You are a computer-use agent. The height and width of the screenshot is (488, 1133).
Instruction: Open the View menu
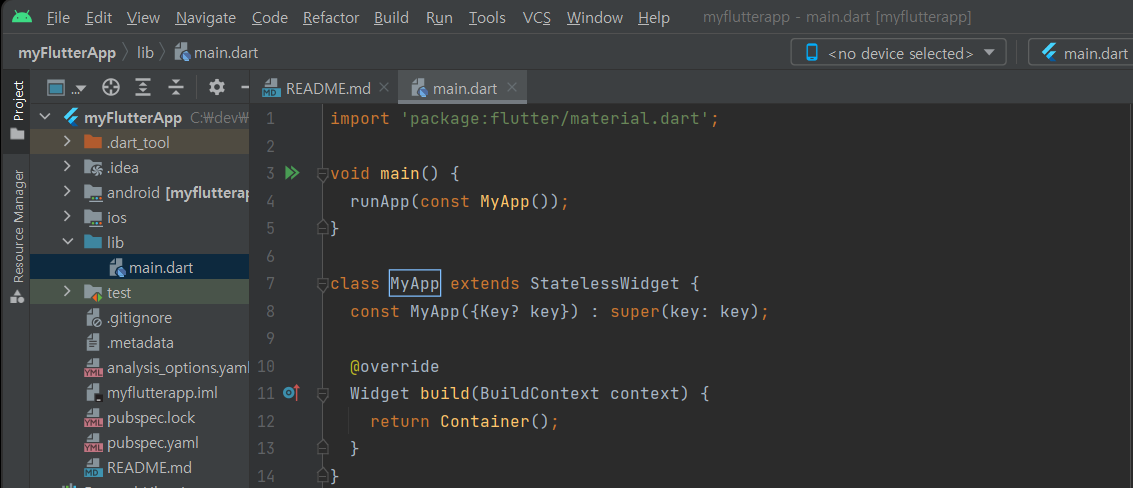[143, 17]
